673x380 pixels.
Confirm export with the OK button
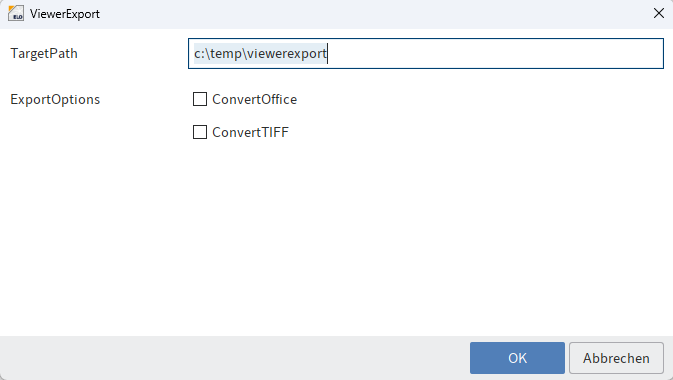coord(517,358)
